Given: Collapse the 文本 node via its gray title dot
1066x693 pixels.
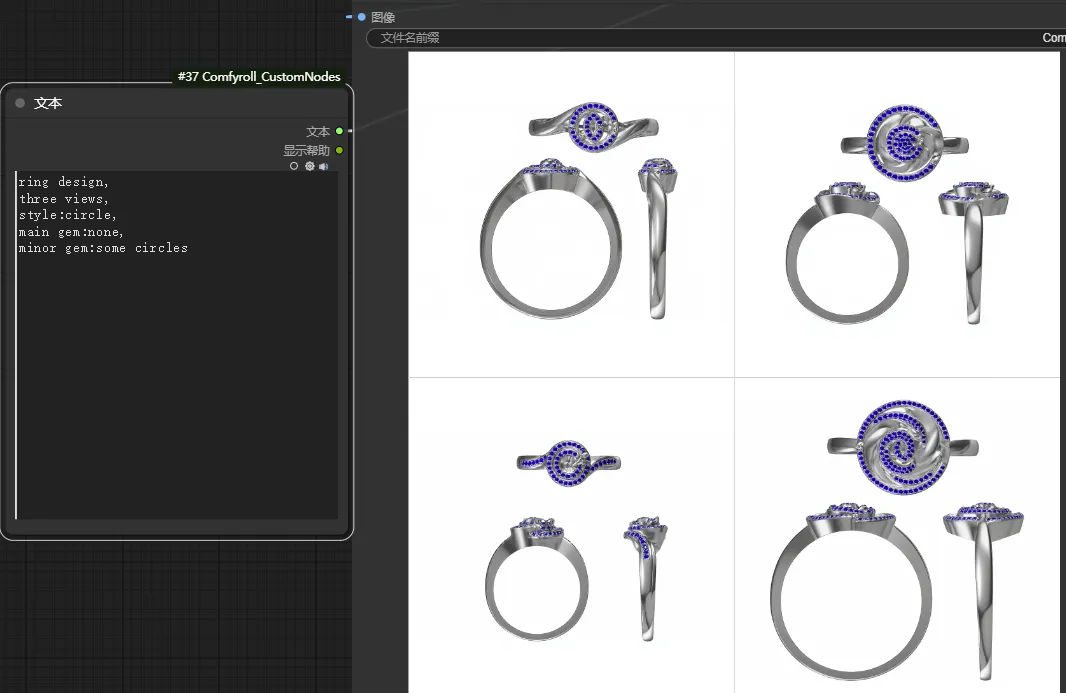Looking at the screenshot, I should (20, 103).
